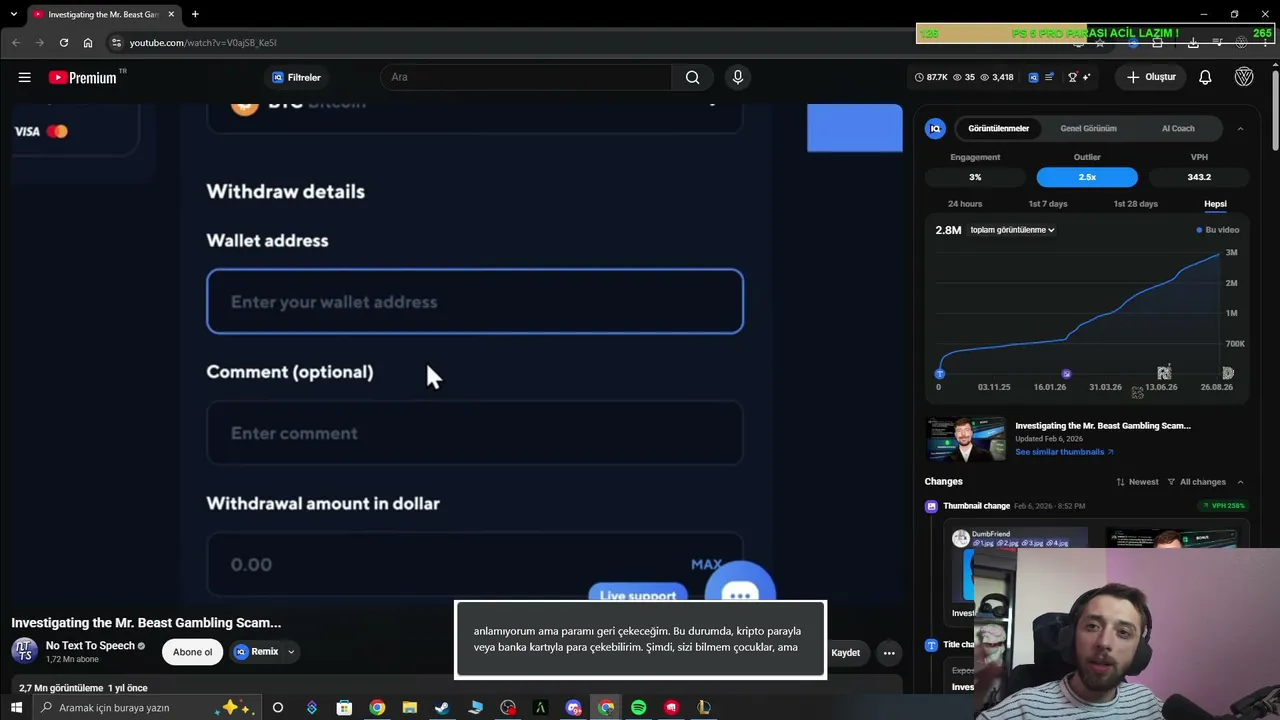
Task: Start voice search with the microphone
Action: tap(738, 77)
